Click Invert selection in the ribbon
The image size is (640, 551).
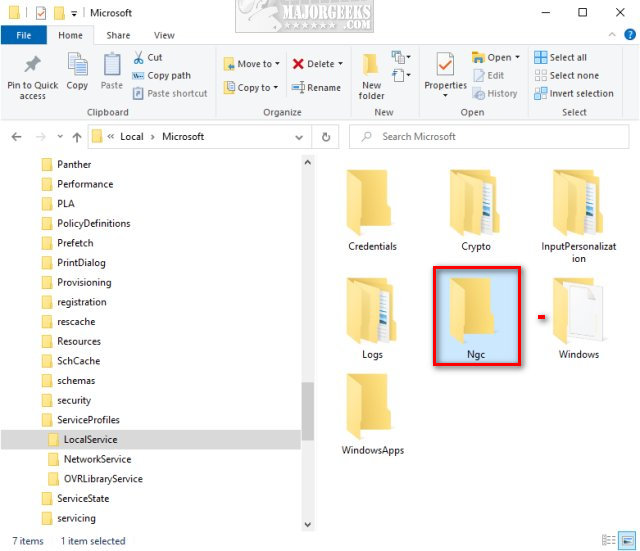tap(574, 93)
